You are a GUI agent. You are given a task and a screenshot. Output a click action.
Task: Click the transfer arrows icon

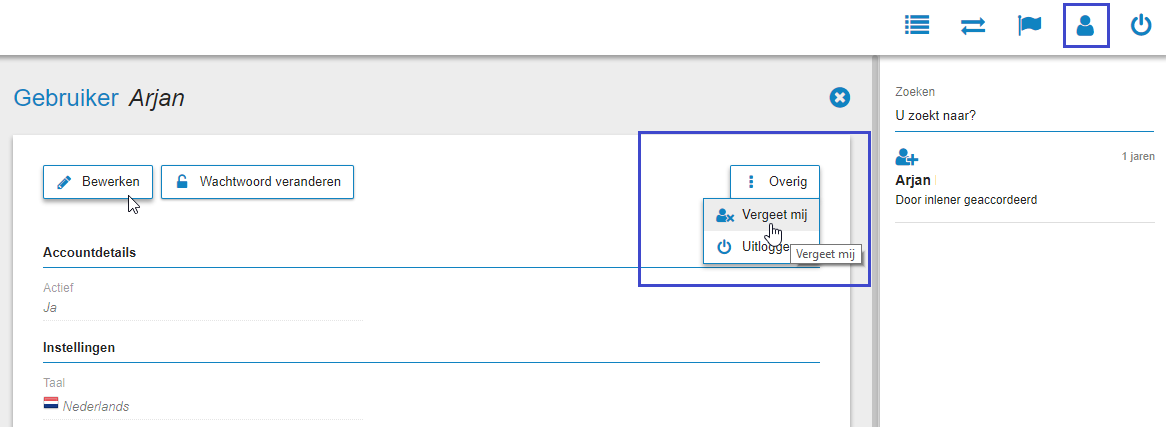pos(973,26)
